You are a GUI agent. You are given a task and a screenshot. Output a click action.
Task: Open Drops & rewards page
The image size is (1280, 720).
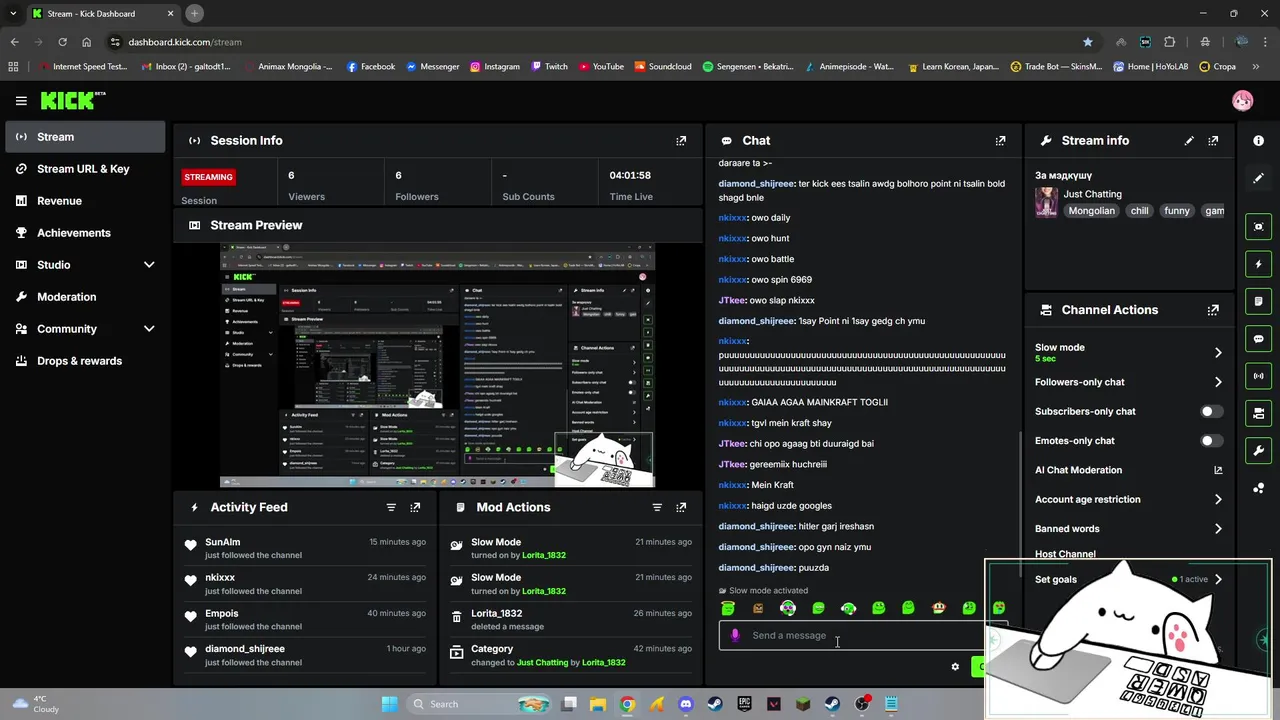click(85, 361)
